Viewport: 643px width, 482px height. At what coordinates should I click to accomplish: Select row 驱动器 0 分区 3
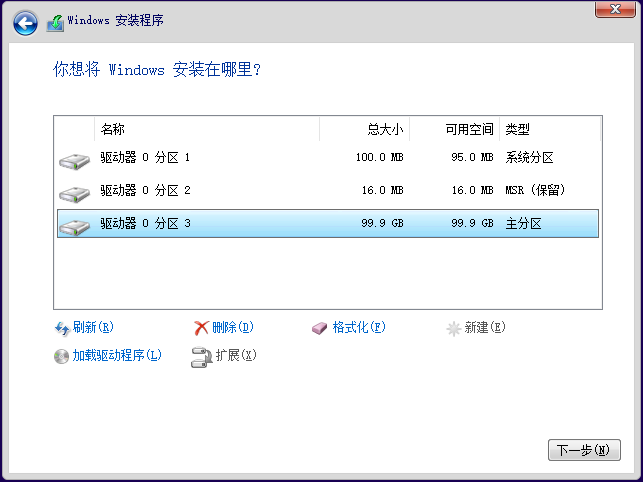coord(328,224)
